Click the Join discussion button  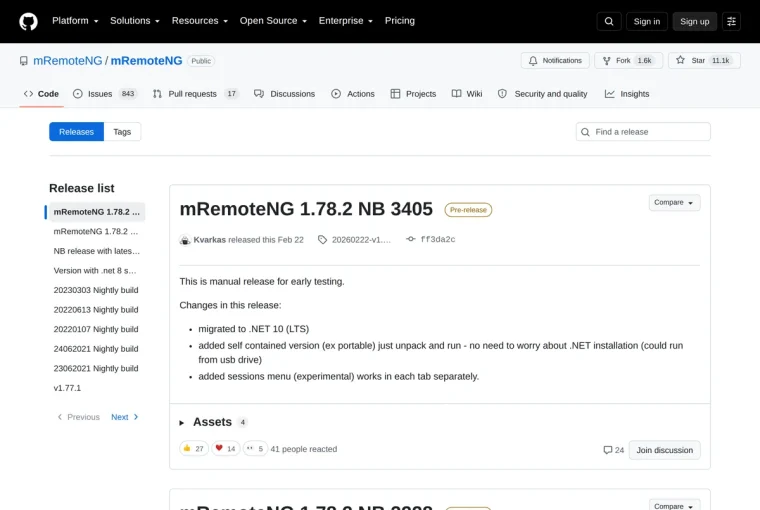(x=665, y=450)
